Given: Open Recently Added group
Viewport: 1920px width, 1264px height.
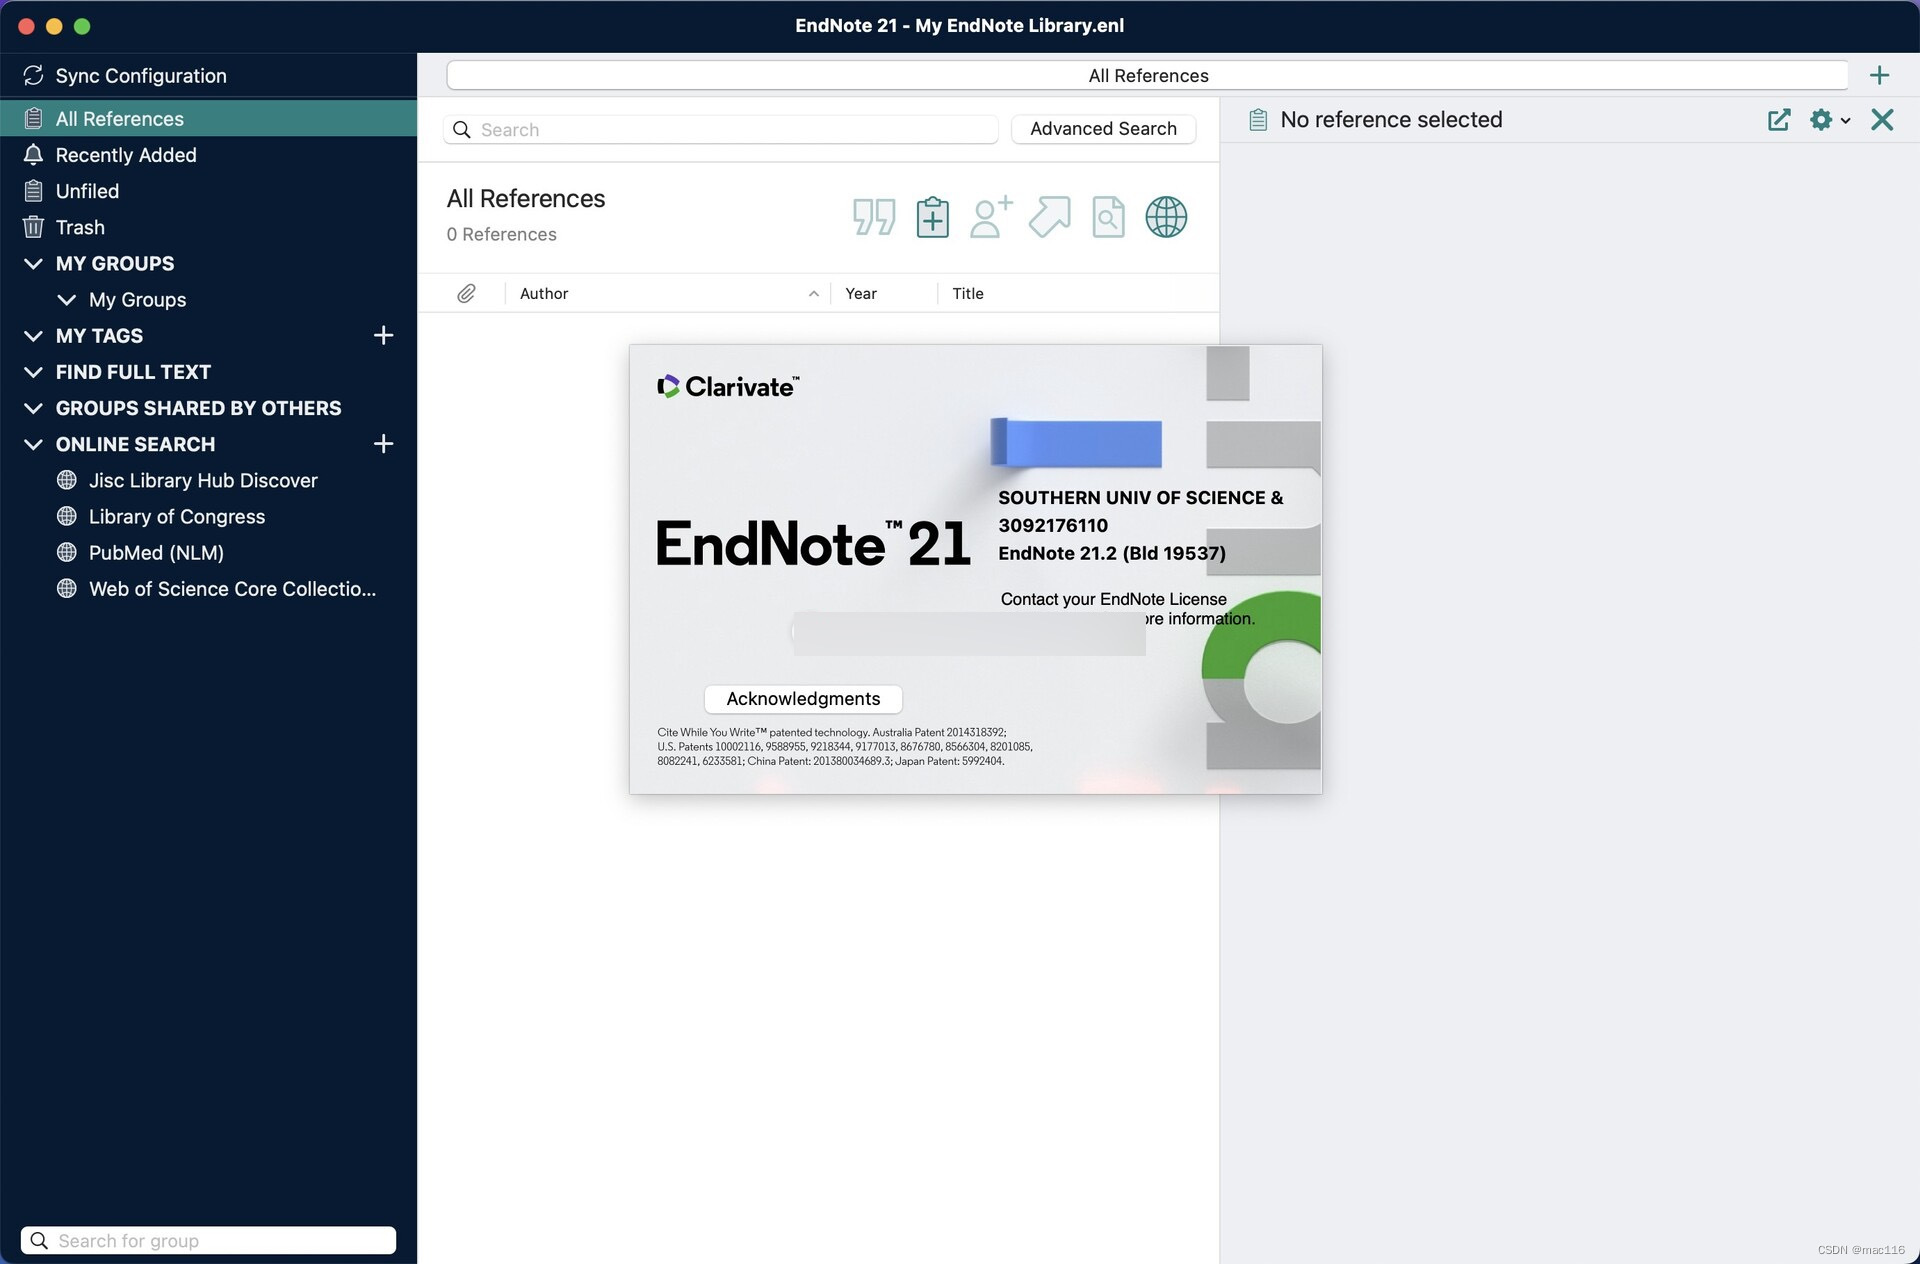Looking at the screenshot, I should (x=126, y=154).
